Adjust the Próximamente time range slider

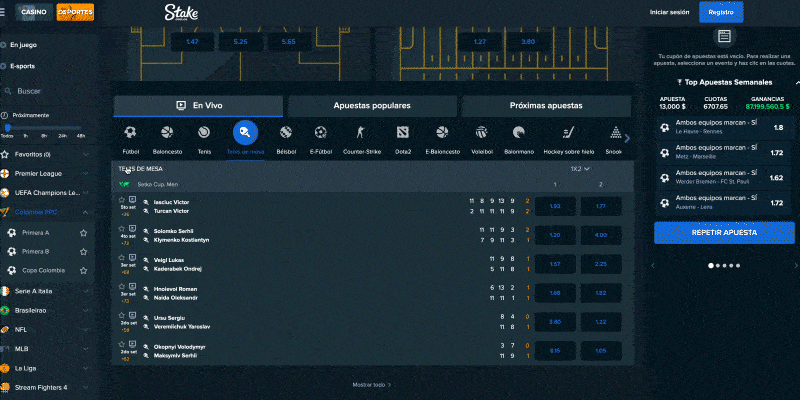(x=8, y=127)
